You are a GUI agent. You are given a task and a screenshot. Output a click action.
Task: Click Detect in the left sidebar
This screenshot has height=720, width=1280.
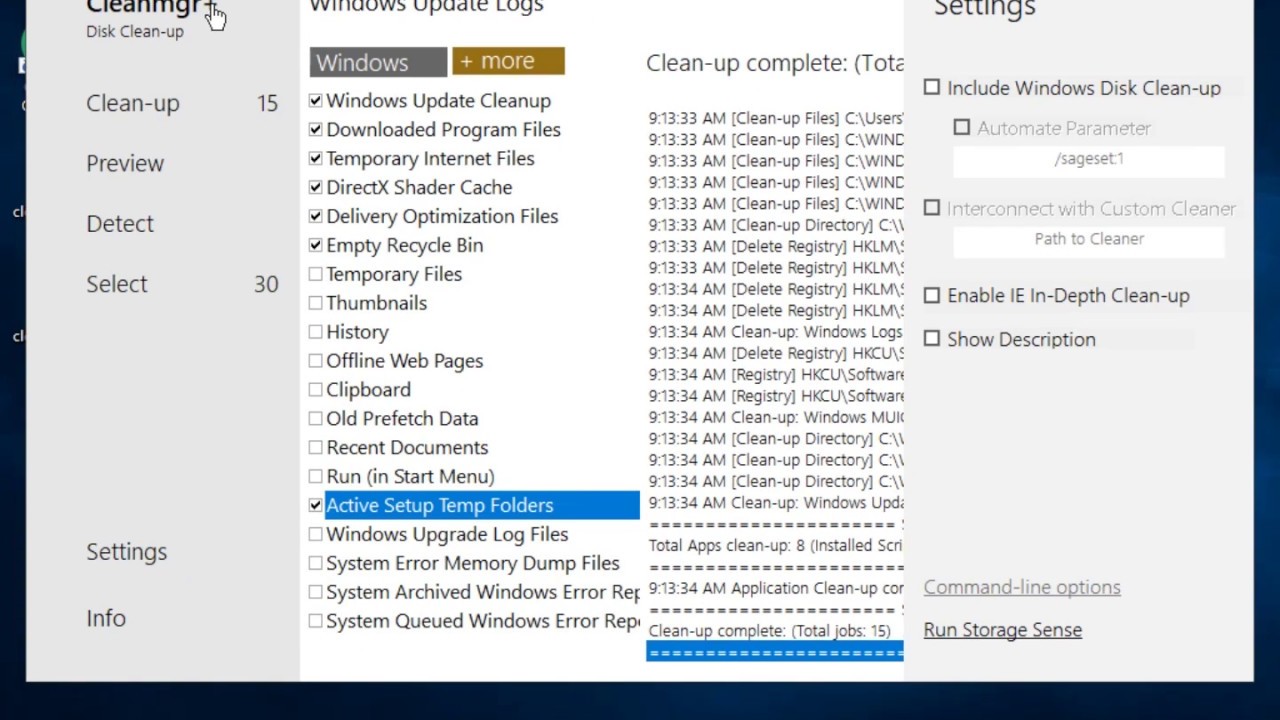coord(120,223)
